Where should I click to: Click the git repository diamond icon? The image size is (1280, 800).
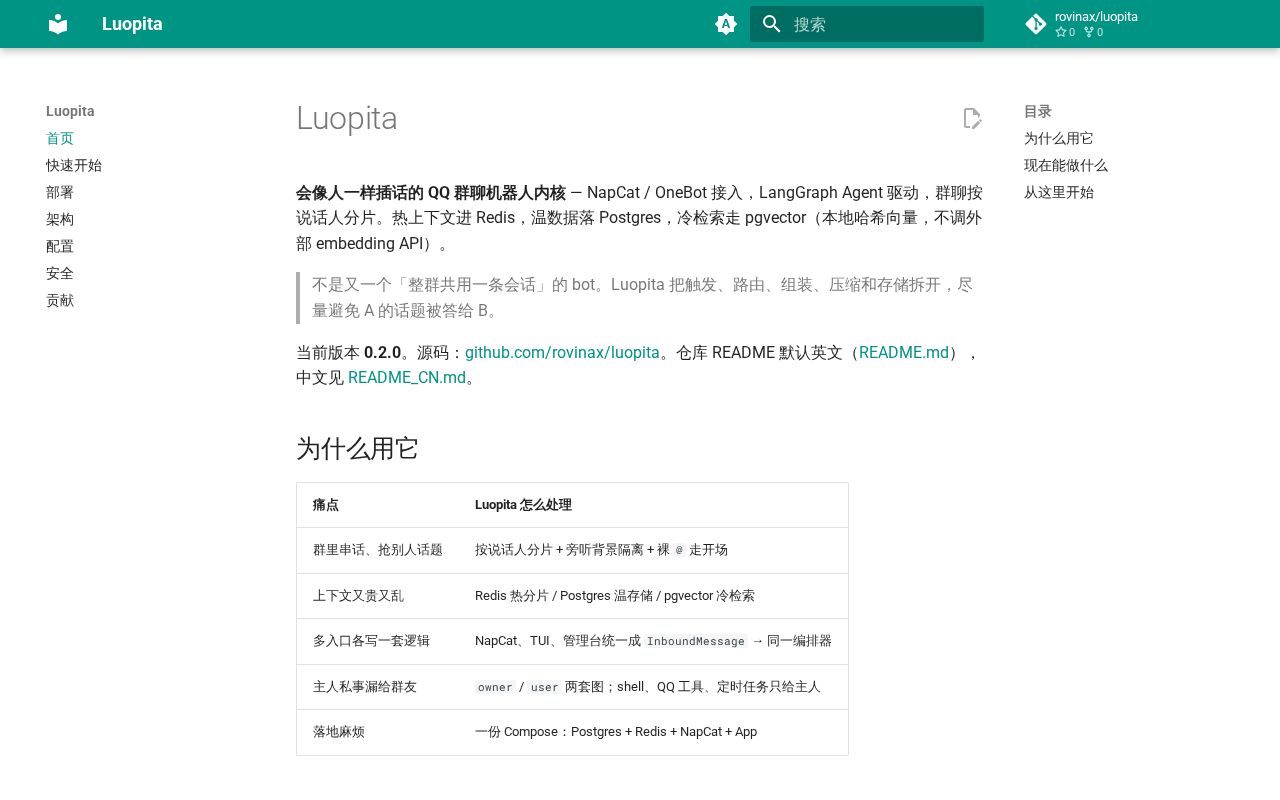pyautogui.click(x=1036, y=24)
